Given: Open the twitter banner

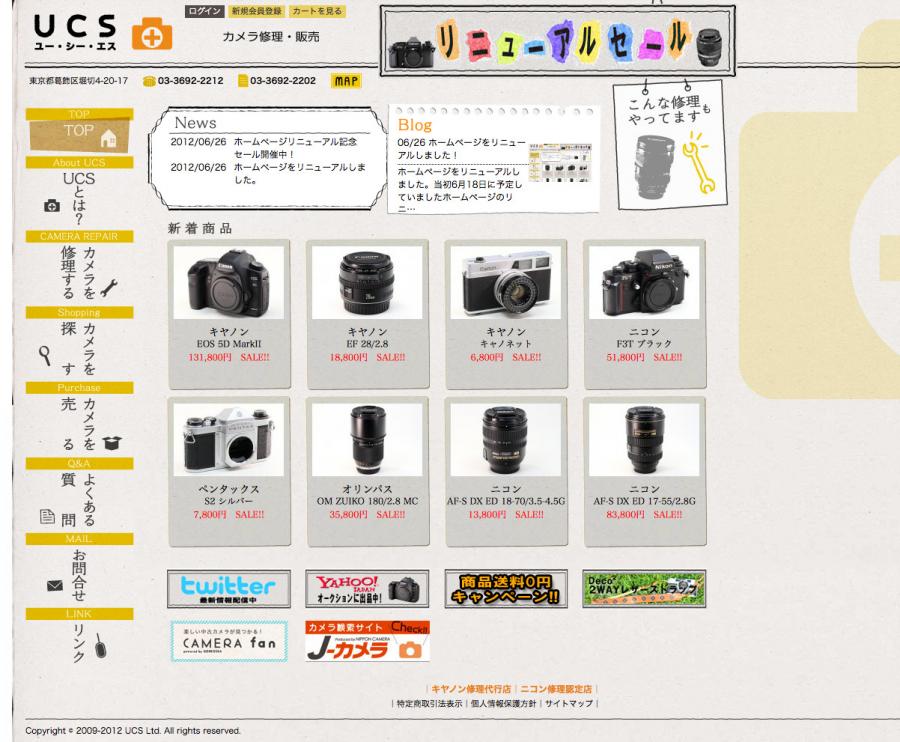Looking at the screenshot, I should pyautogui.click(x=228, y=589).
